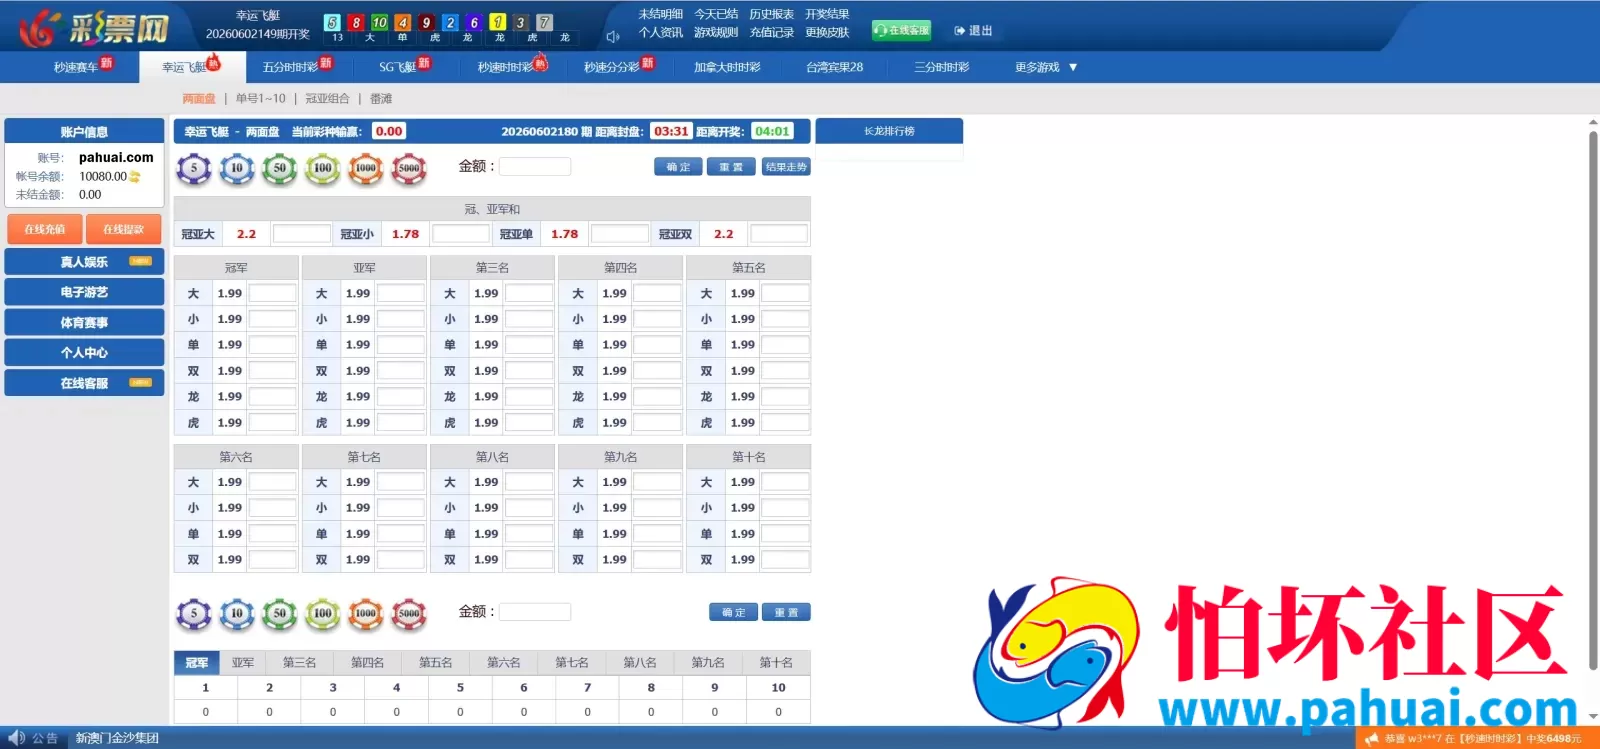Open the SG飞艇 game tab
This screenshot has width=1600, height=749.
click(x=397, y=67)
